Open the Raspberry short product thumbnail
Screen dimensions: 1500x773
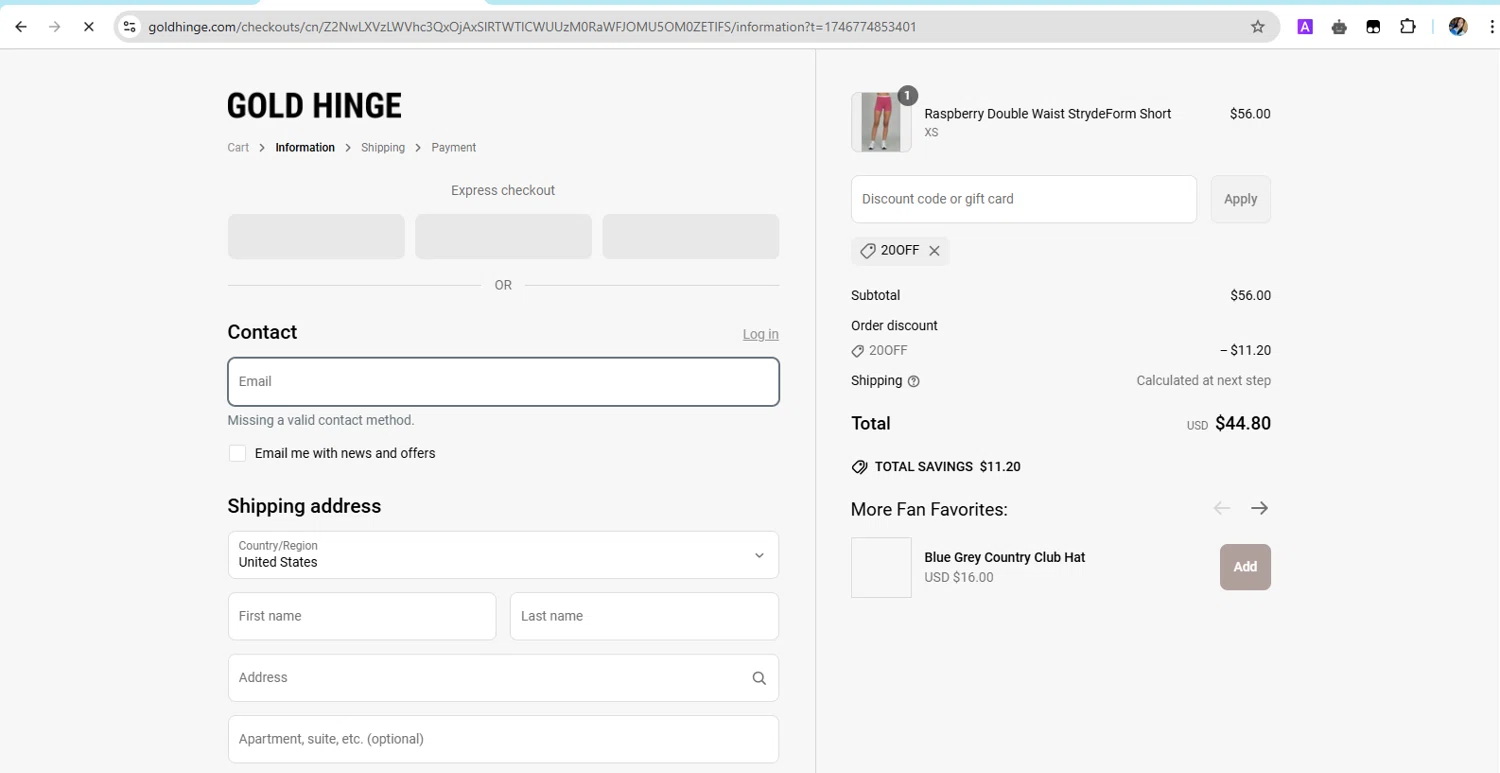[881, 122]
